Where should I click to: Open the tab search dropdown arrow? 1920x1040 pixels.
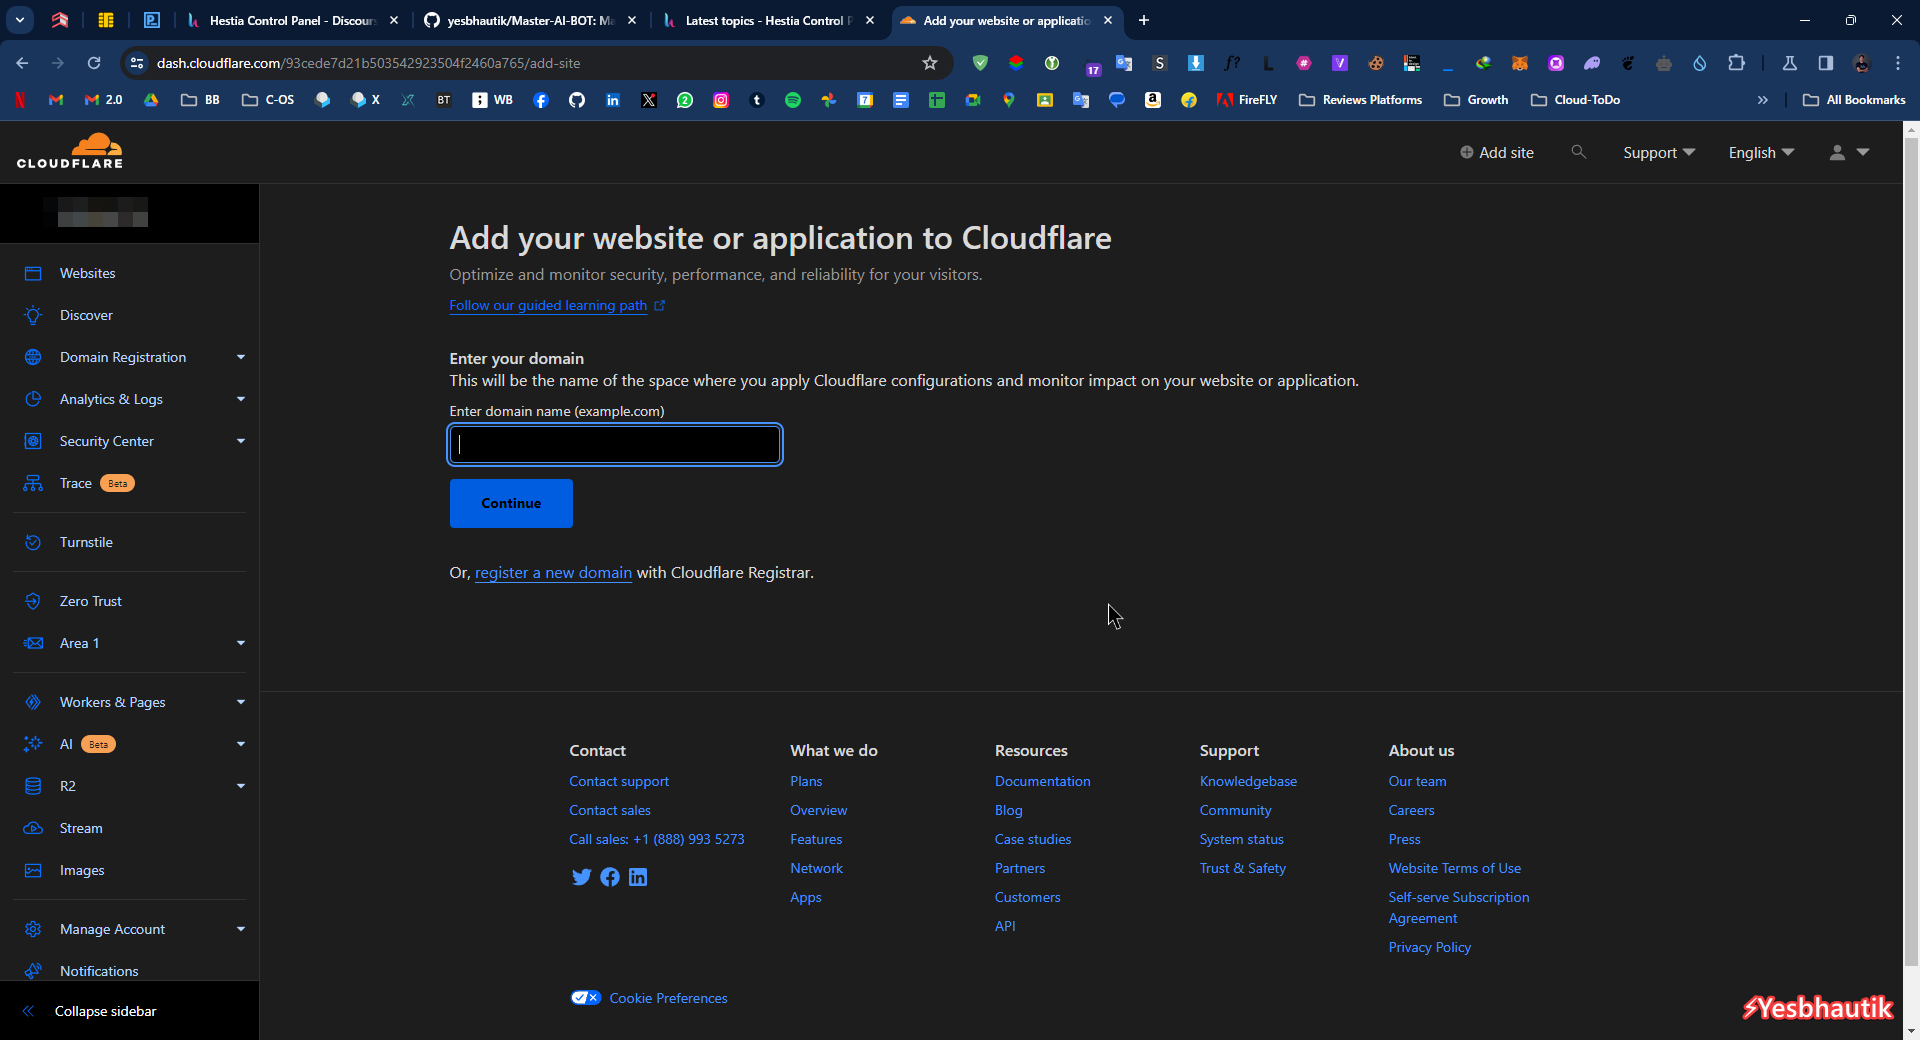tap(20, 20)
